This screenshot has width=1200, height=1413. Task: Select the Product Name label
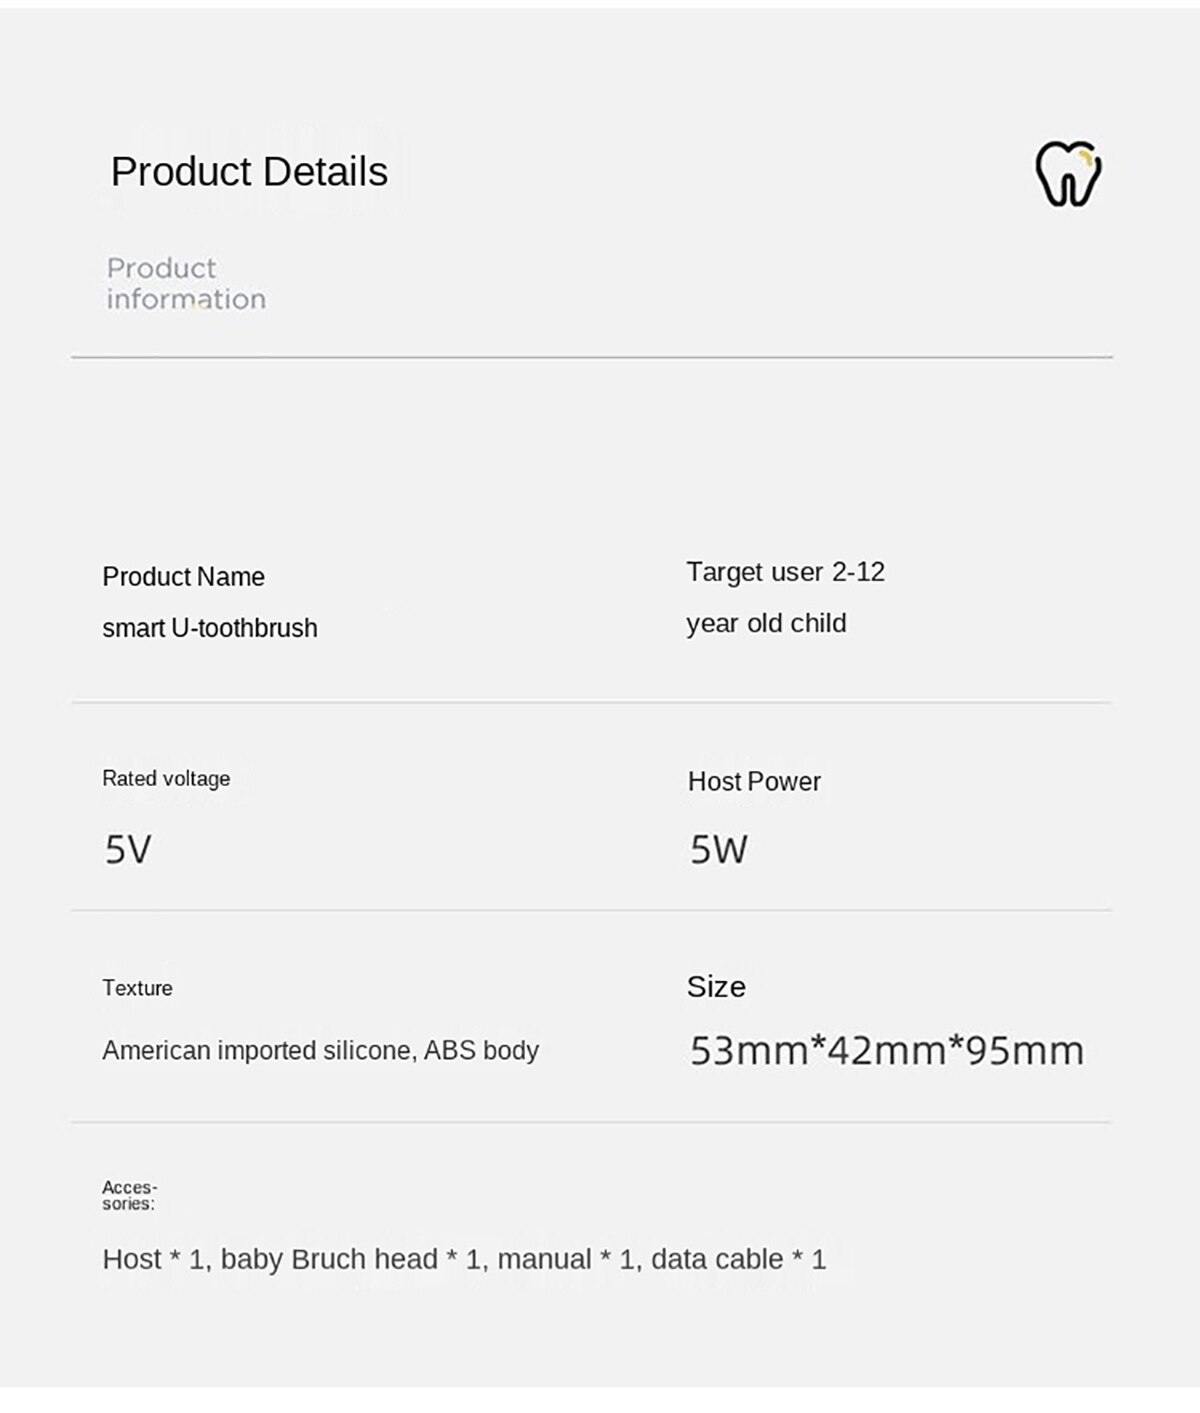point(183,576)
